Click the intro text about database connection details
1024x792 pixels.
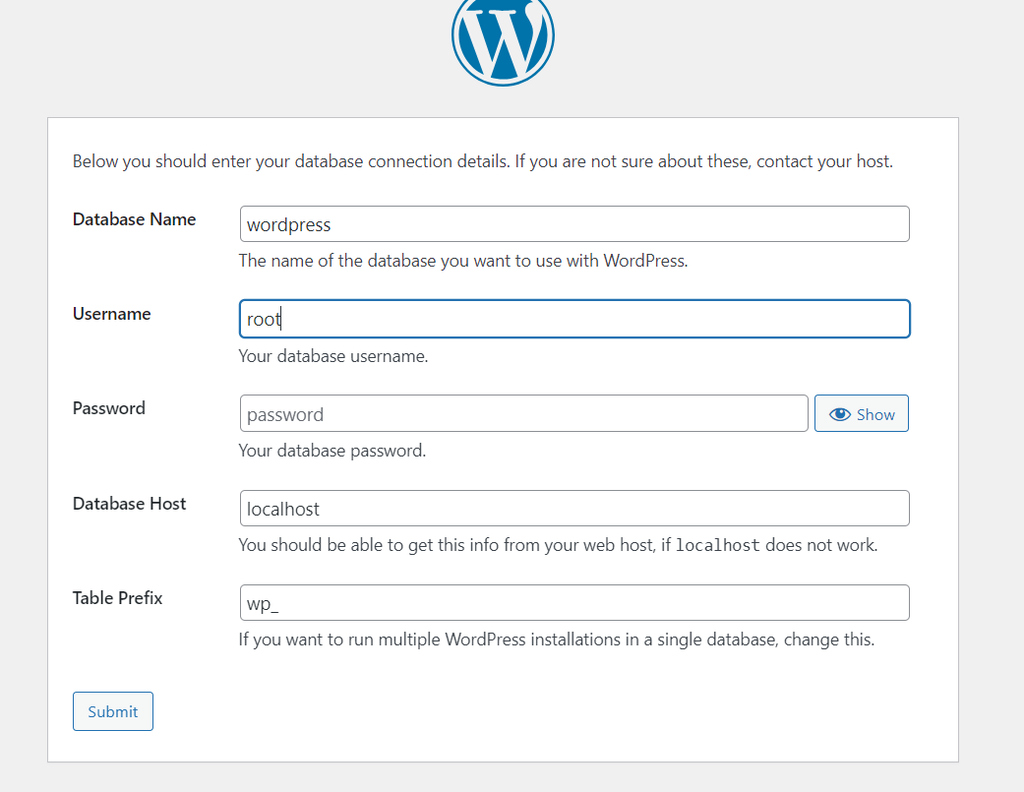pyautogui.click(x=482, y=161)
